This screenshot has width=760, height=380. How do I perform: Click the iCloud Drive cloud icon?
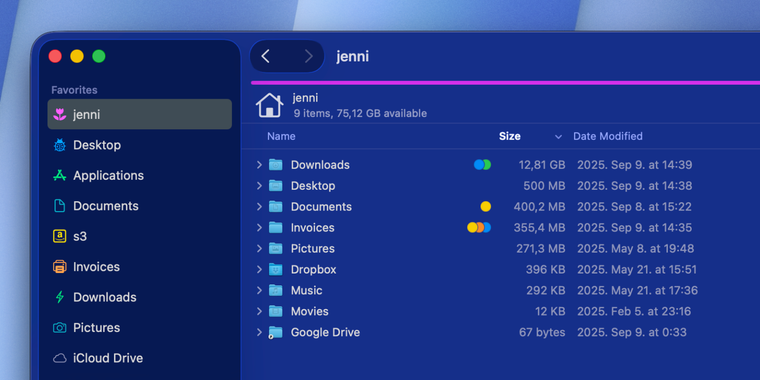point(60,358)
